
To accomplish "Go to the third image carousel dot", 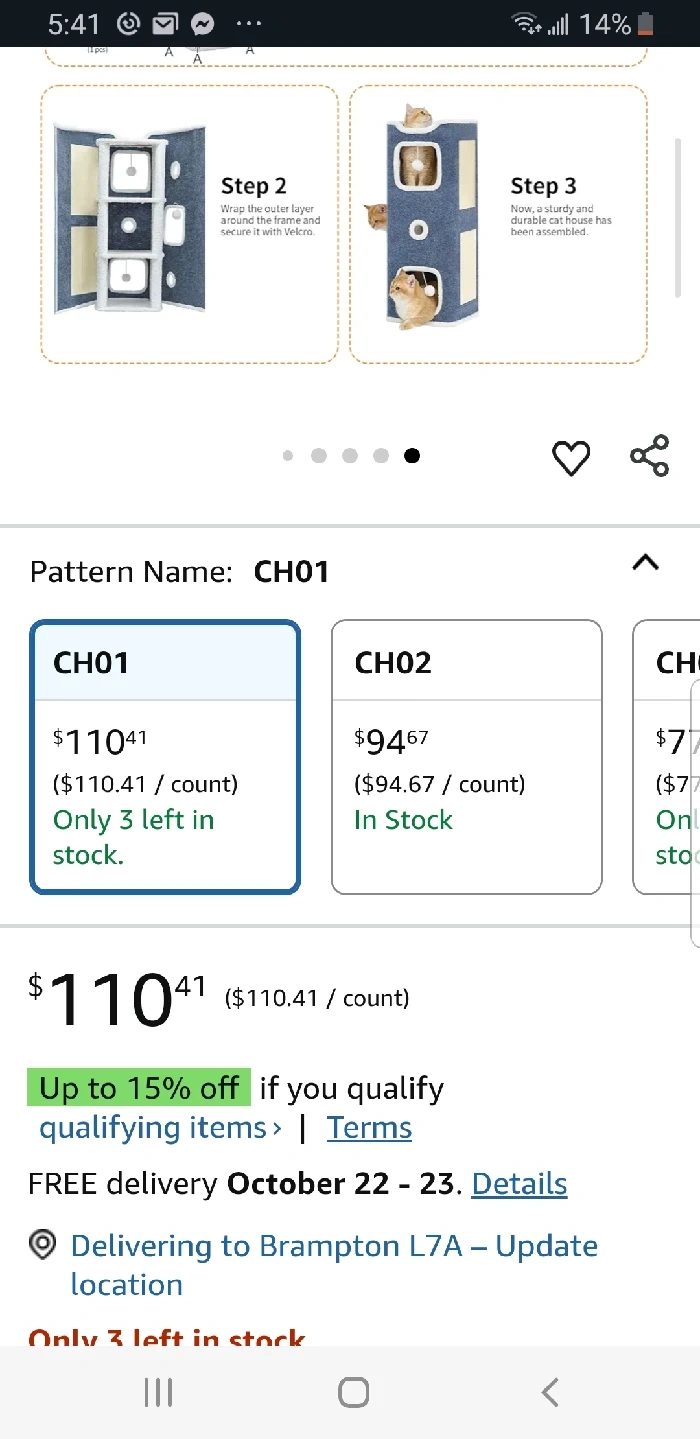I will pos(350,456).
